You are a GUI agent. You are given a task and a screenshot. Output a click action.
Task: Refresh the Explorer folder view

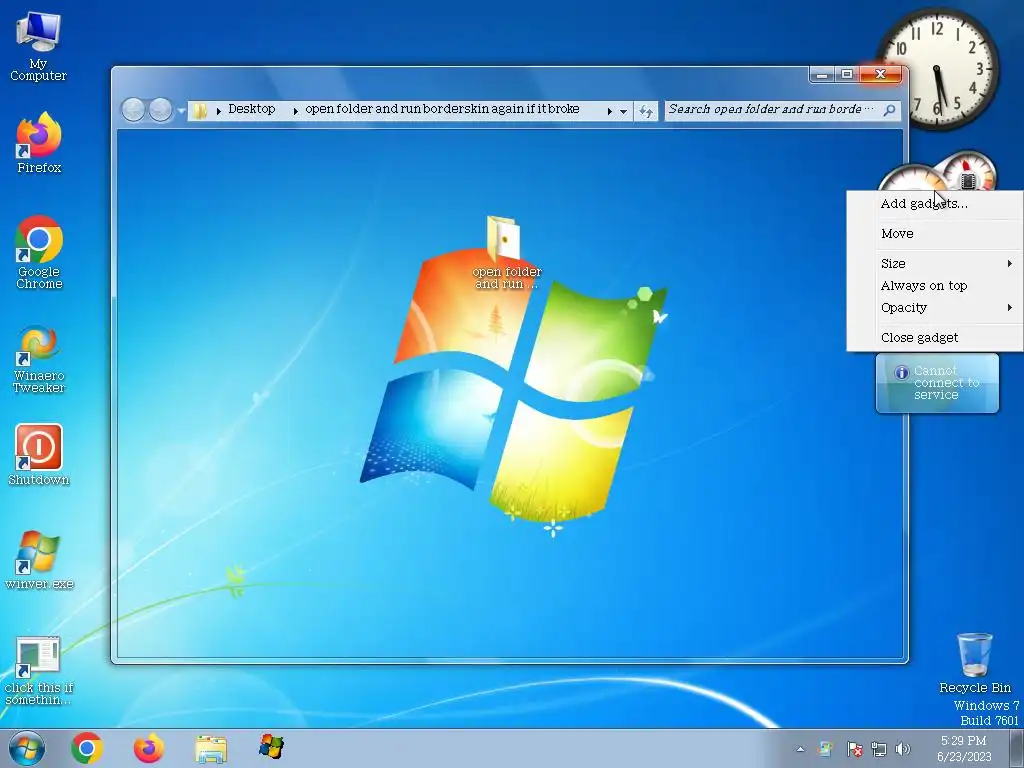(x=646, y=111)
